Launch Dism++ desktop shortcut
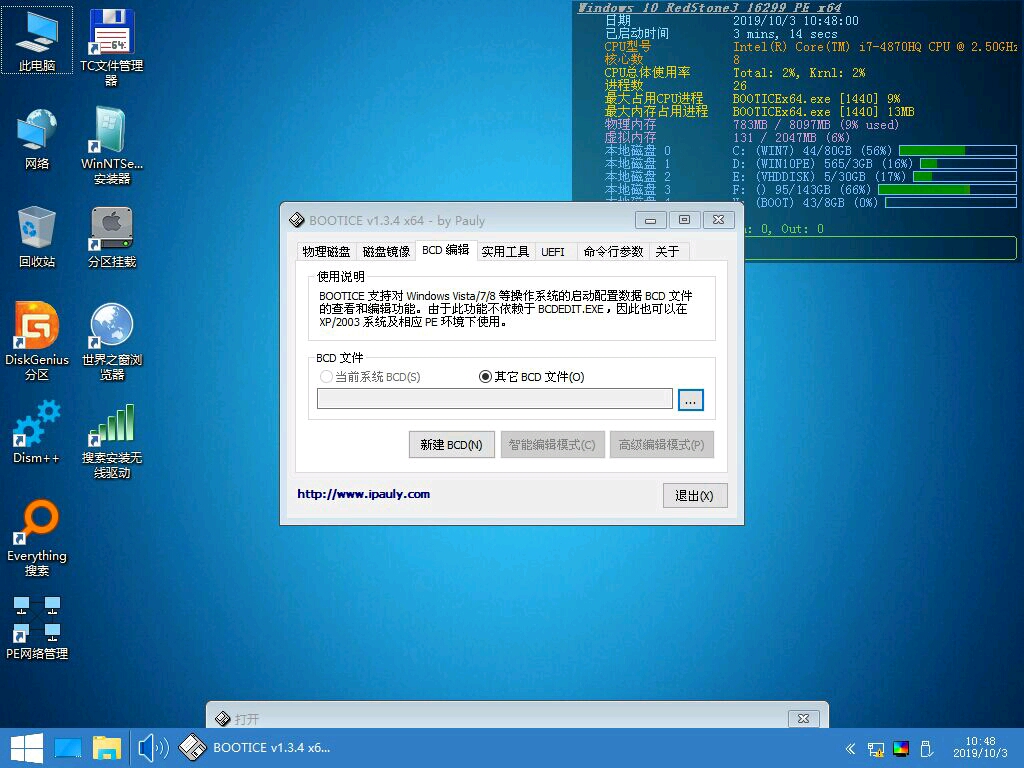 pos(37,432)
